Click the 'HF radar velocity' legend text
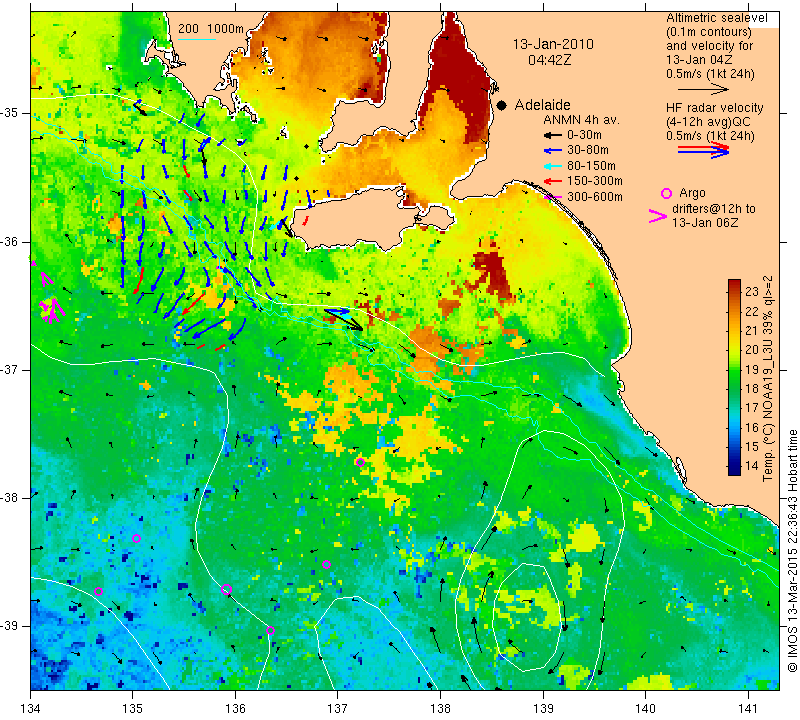800x720 pixels. coord(714,108)
